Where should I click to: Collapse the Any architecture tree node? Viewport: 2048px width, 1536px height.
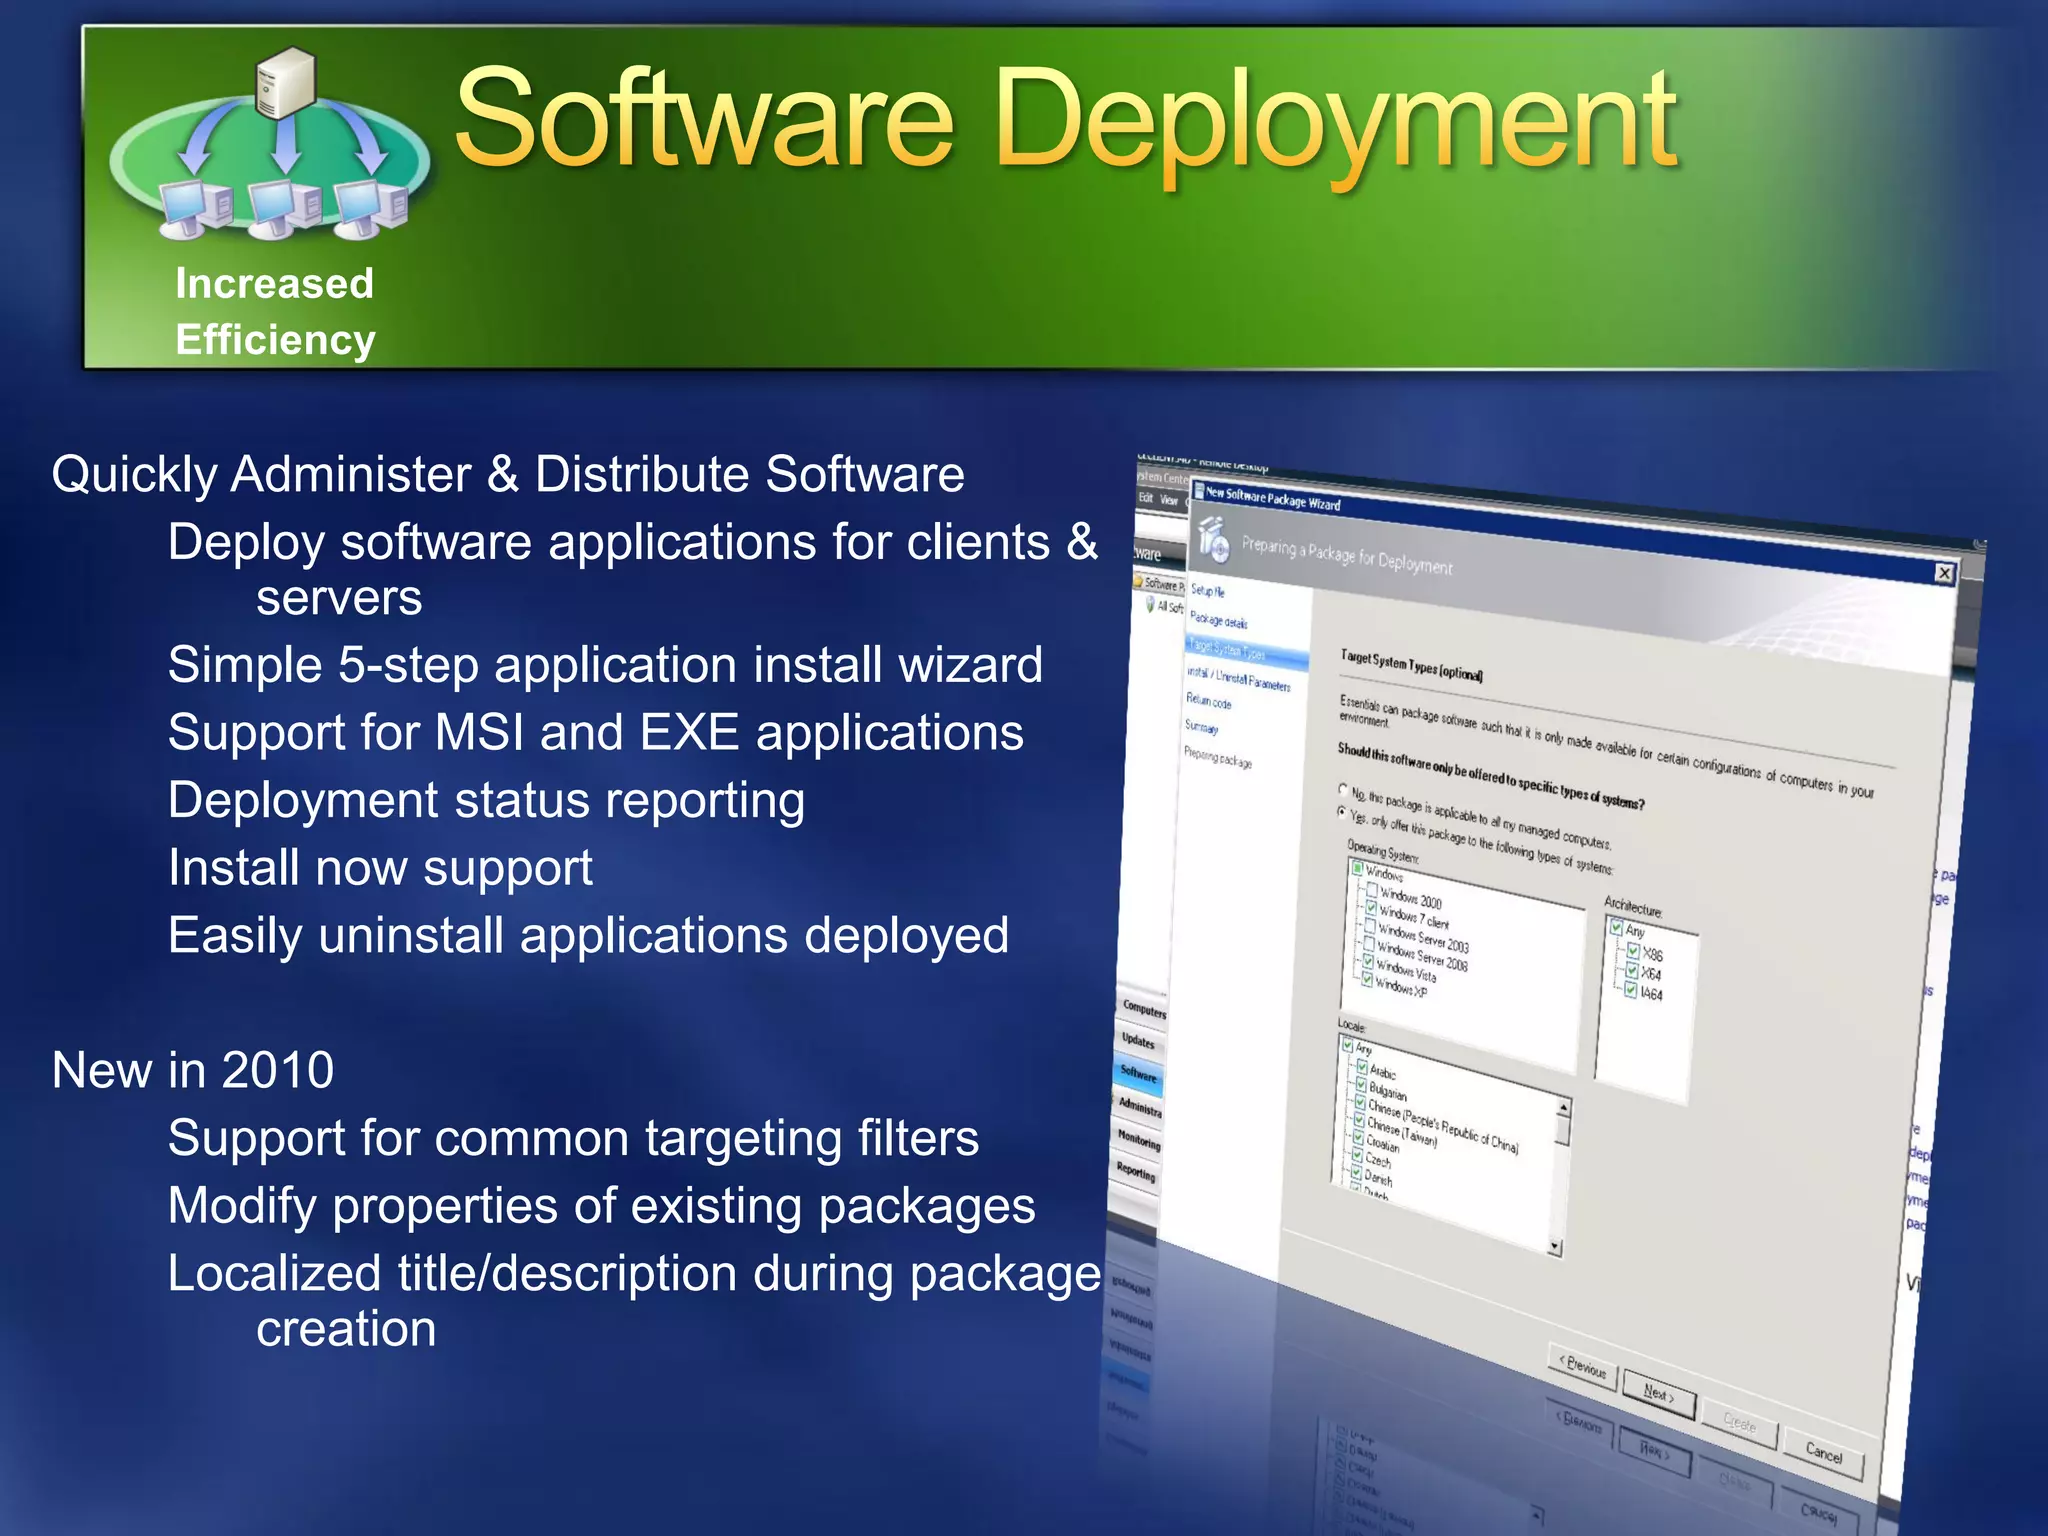1615,927
